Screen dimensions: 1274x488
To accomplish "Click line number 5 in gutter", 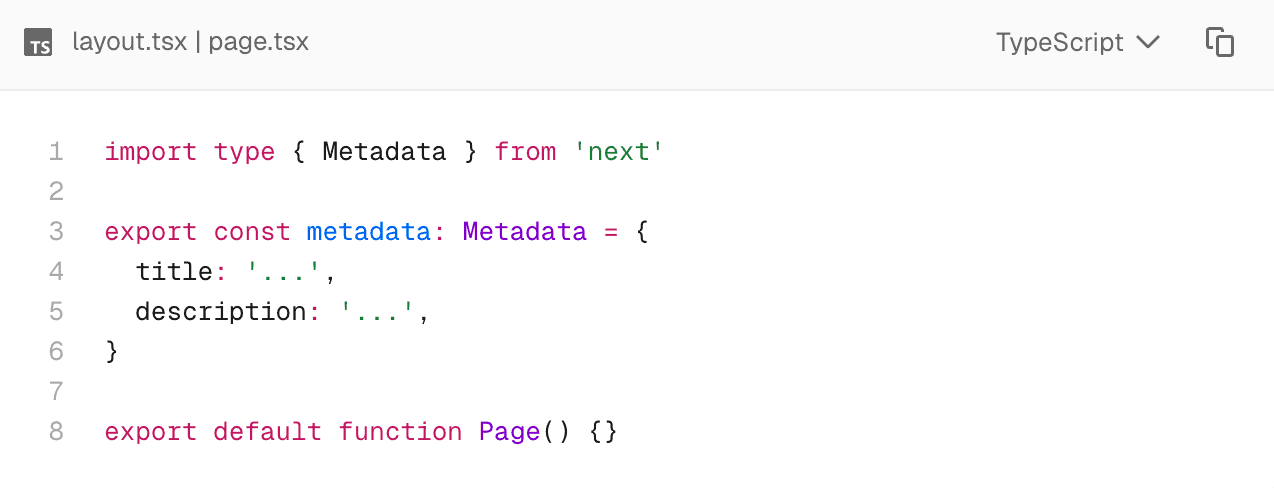I will tap(56, 312).
